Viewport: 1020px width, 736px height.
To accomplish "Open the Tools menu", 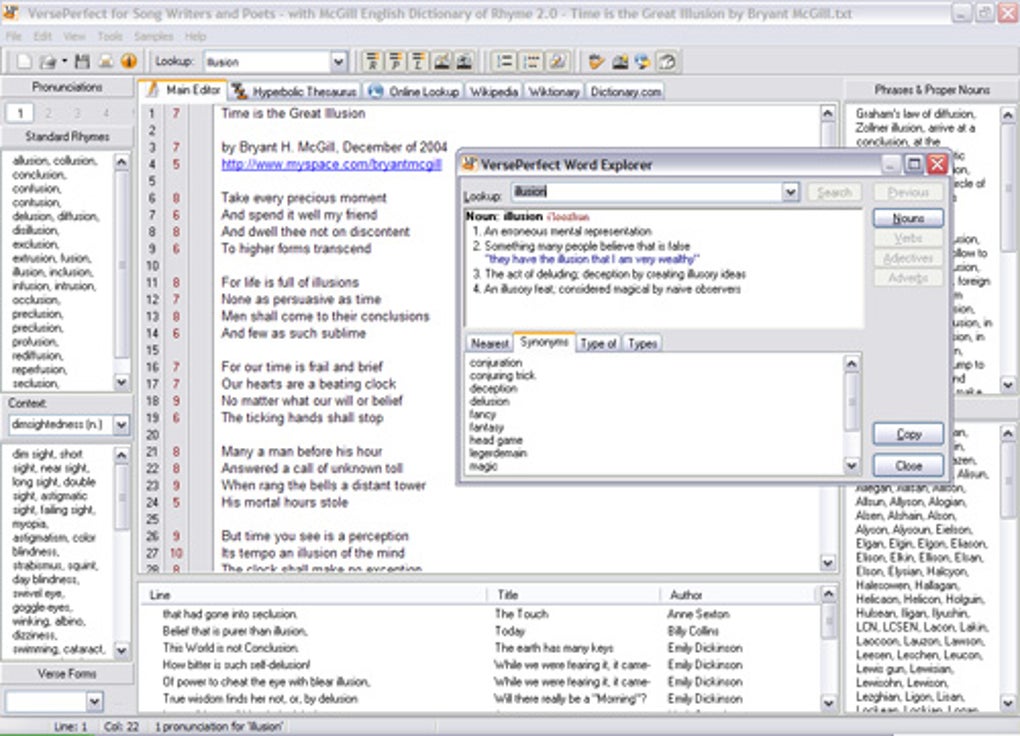I will click(x=110, y=36).
